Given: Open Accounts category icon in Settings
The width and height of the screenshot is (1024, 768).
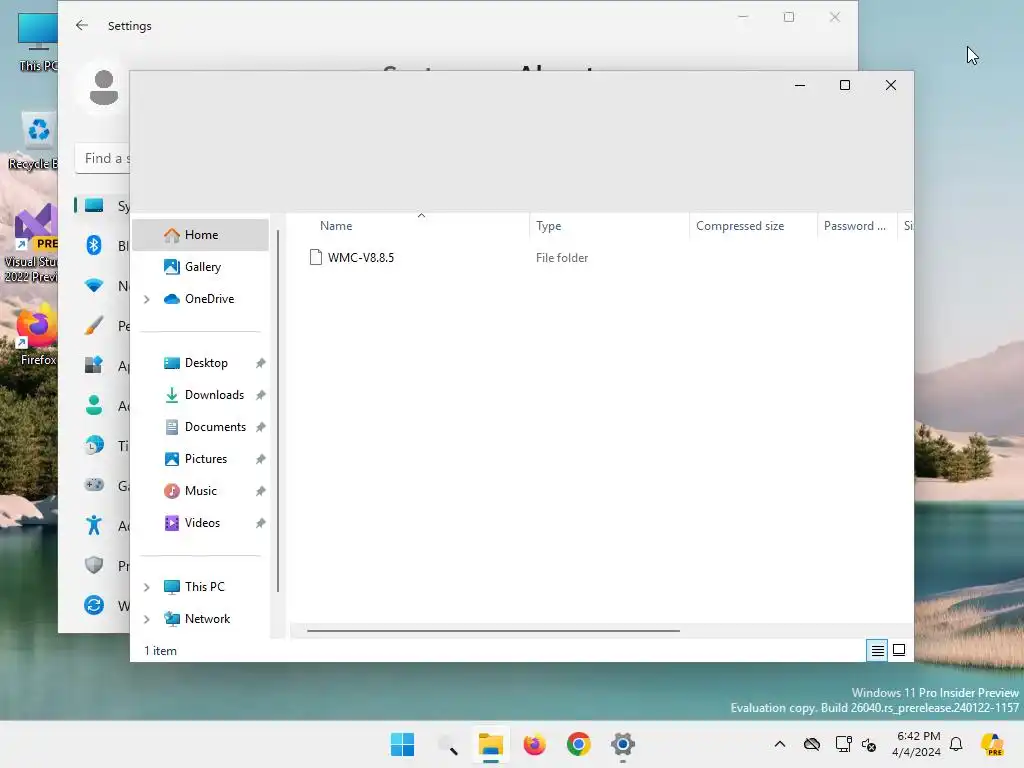Looking at the screenshot, I should click(94, 405).
